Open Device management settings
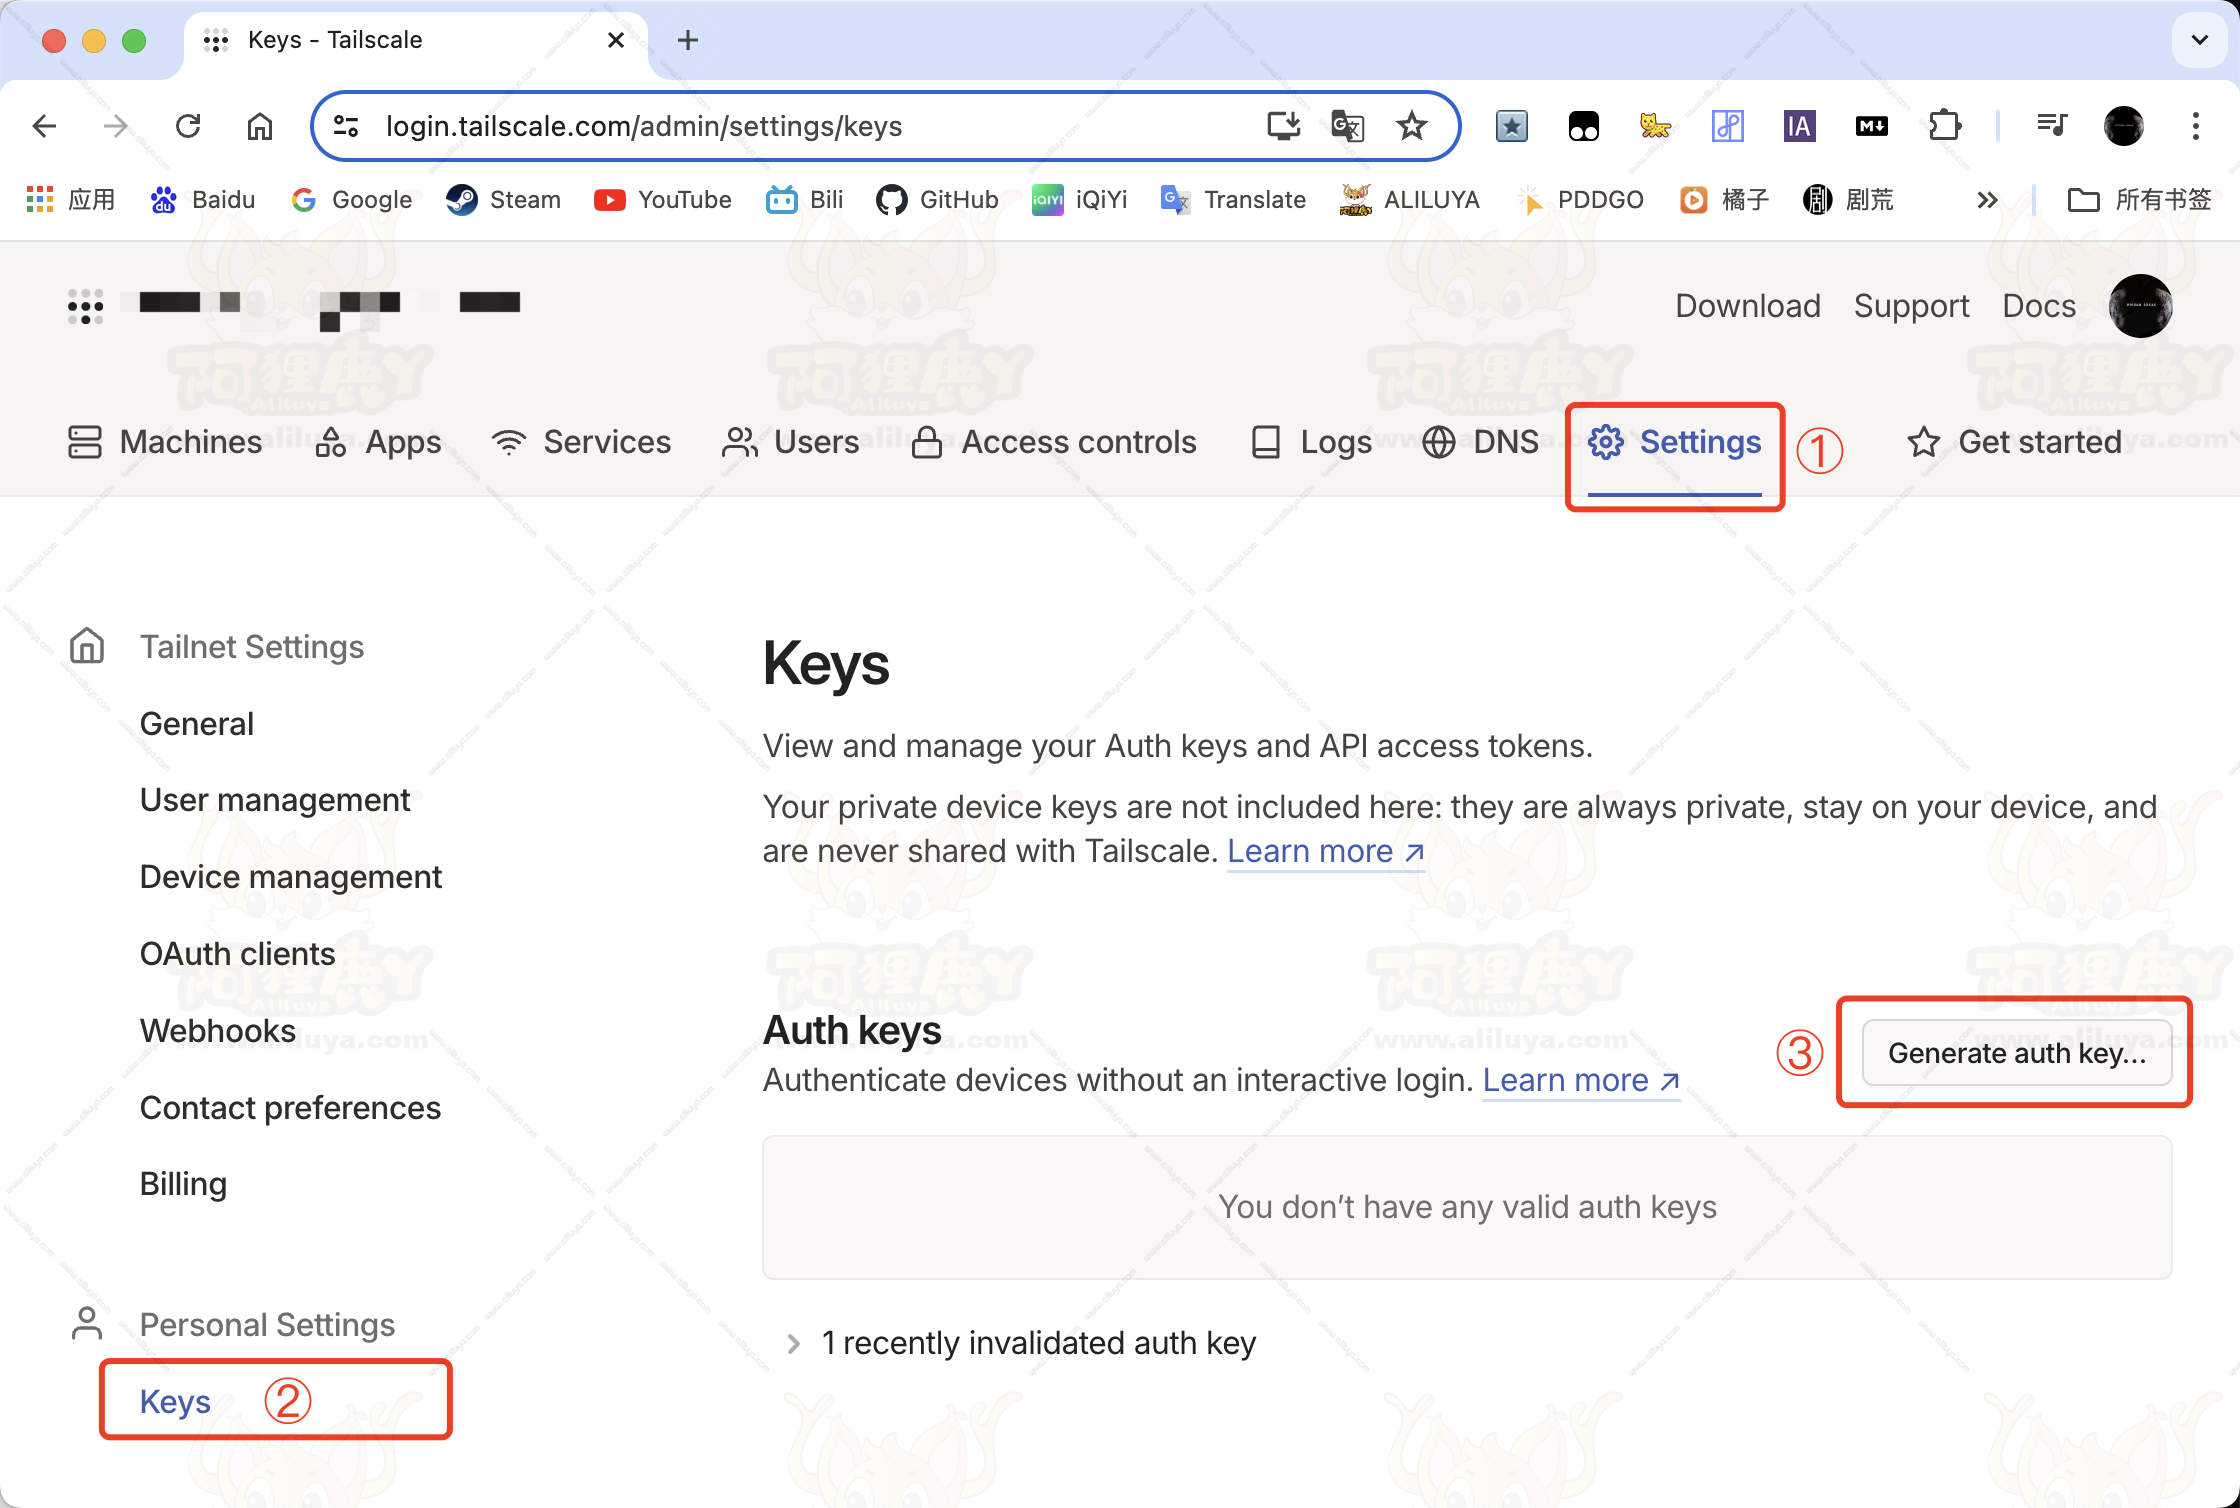Screen dimensions: 2240x1508 (x=291, y=877)
